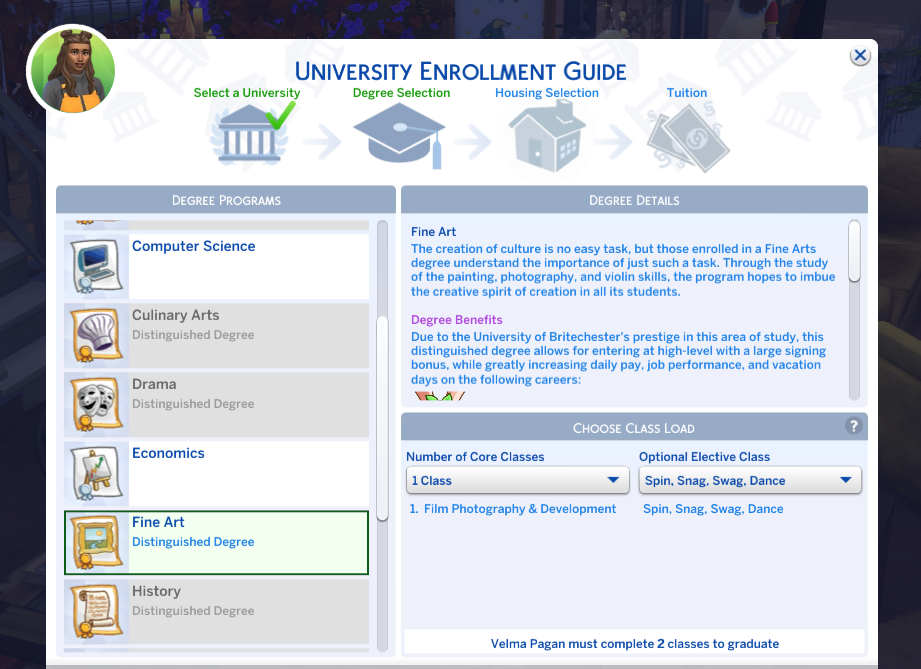Screen dimensions: 921x669
Task: Click the Optional Elective Class label
Action: click(x=704, y=457)
